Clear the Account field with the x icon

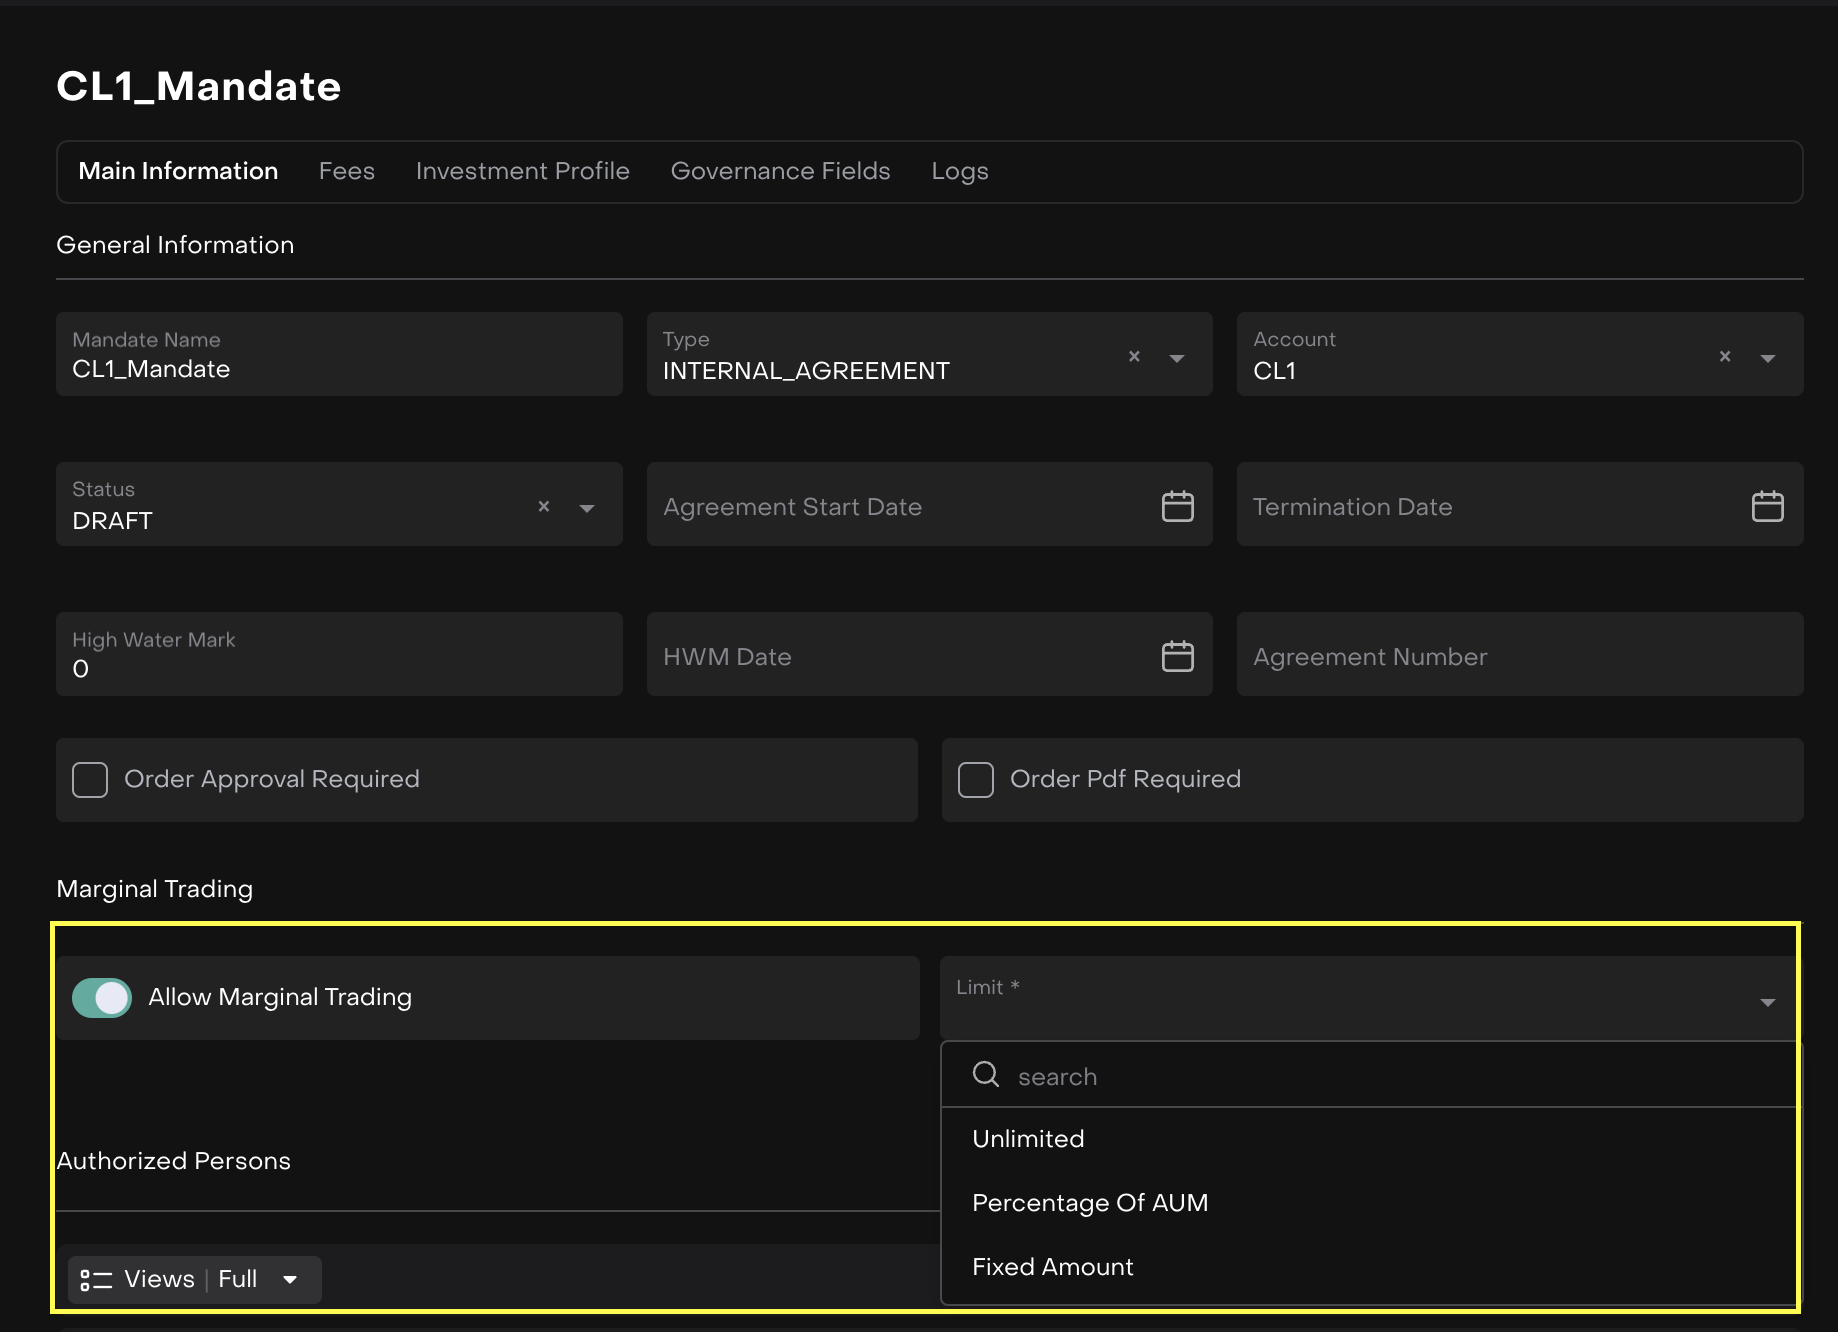(1724, 356)
